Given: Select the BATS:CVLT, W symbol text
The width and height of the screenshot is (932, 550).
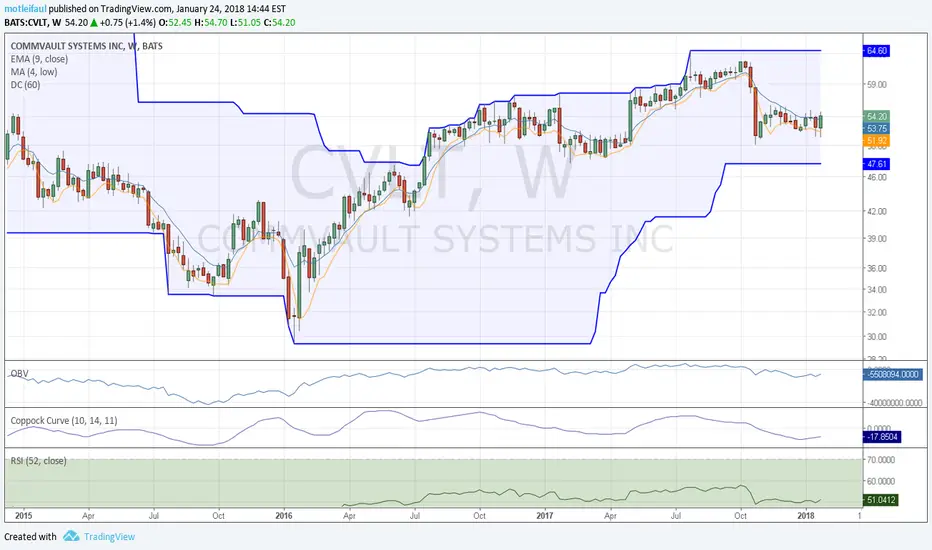Looking at the screenshot, I should tap(33, 23).
